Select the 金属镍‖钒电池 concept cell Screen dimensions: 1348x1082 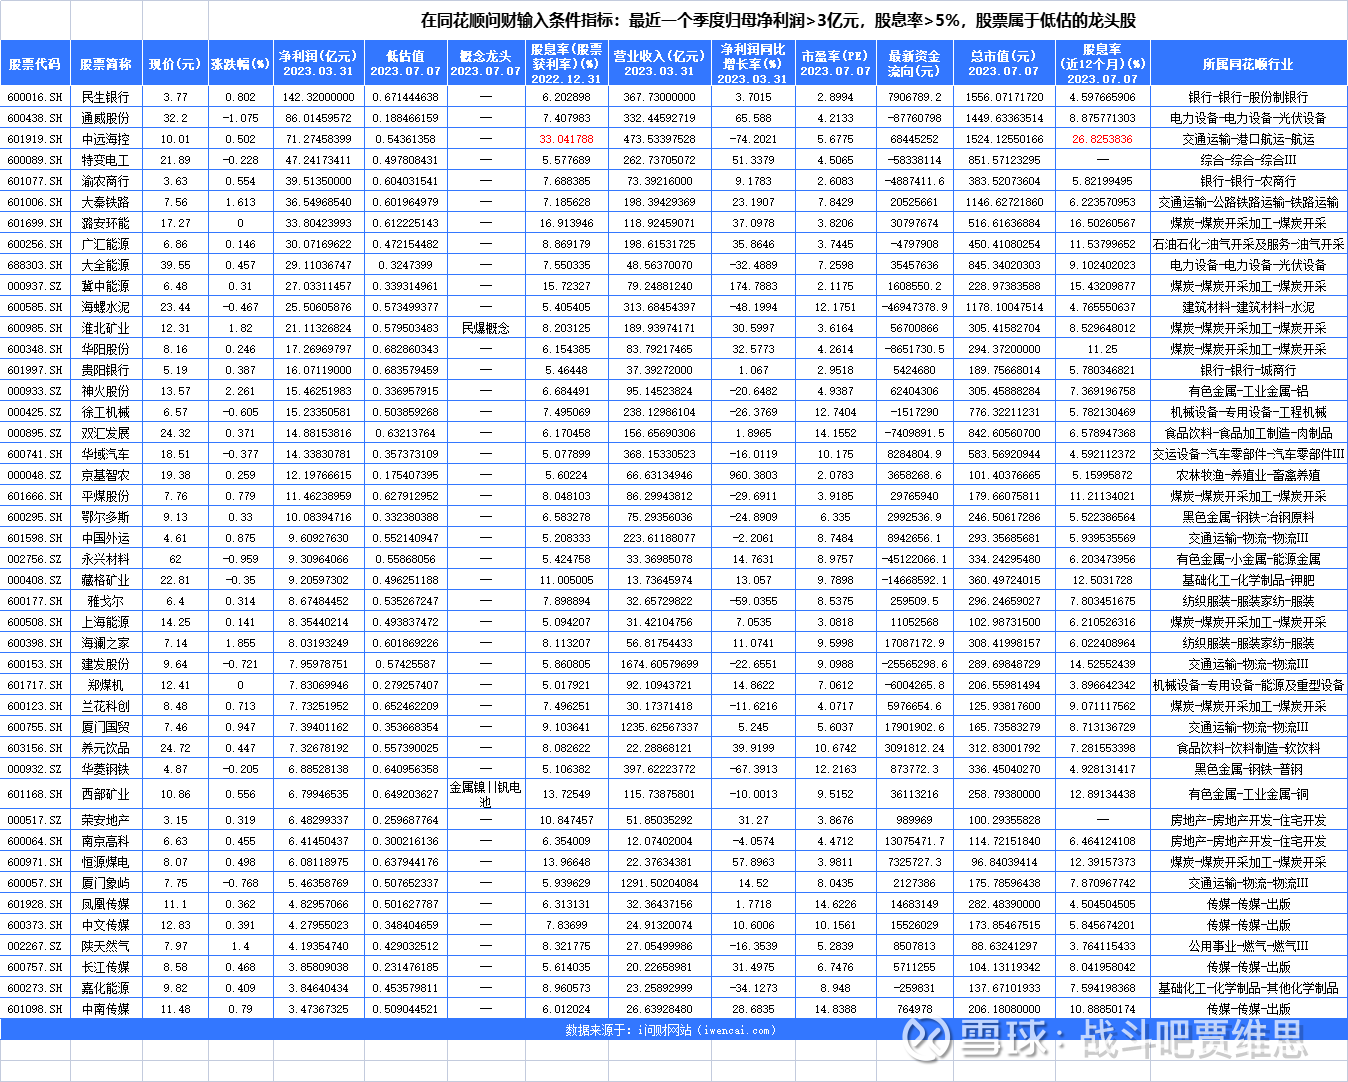click(x=486, y=794)
